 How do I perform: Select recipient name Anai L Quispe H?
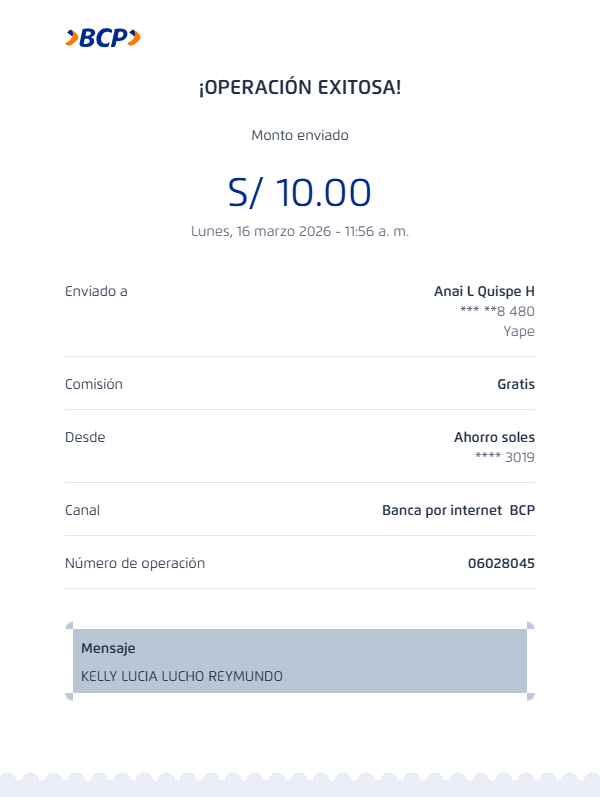pyautogui.click(x=484, y=291)
